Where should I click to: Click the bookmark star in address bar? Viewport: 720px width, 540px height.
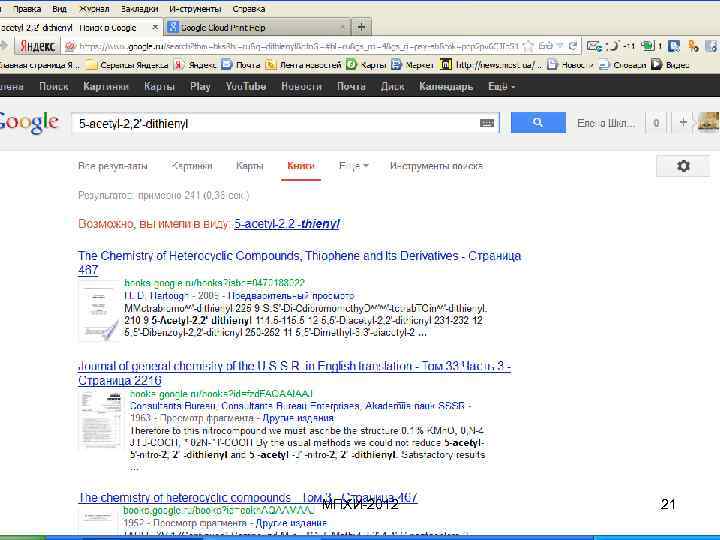(x=529, y=46)
